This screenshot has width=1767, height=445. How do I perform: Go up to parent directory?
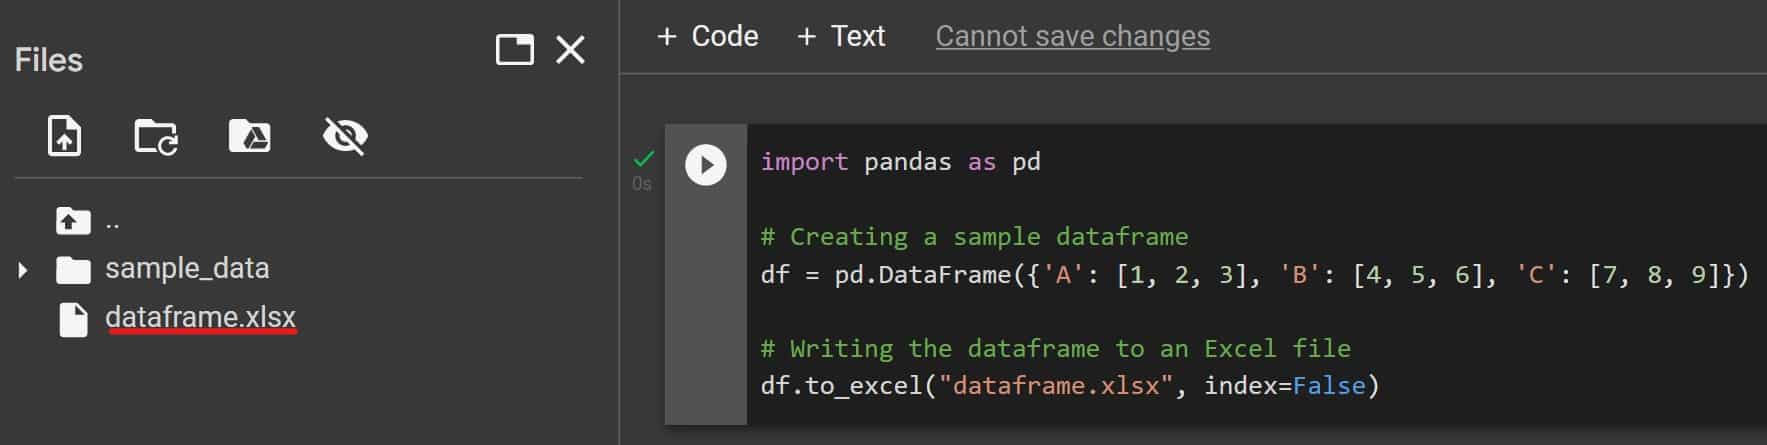point(88,220)
